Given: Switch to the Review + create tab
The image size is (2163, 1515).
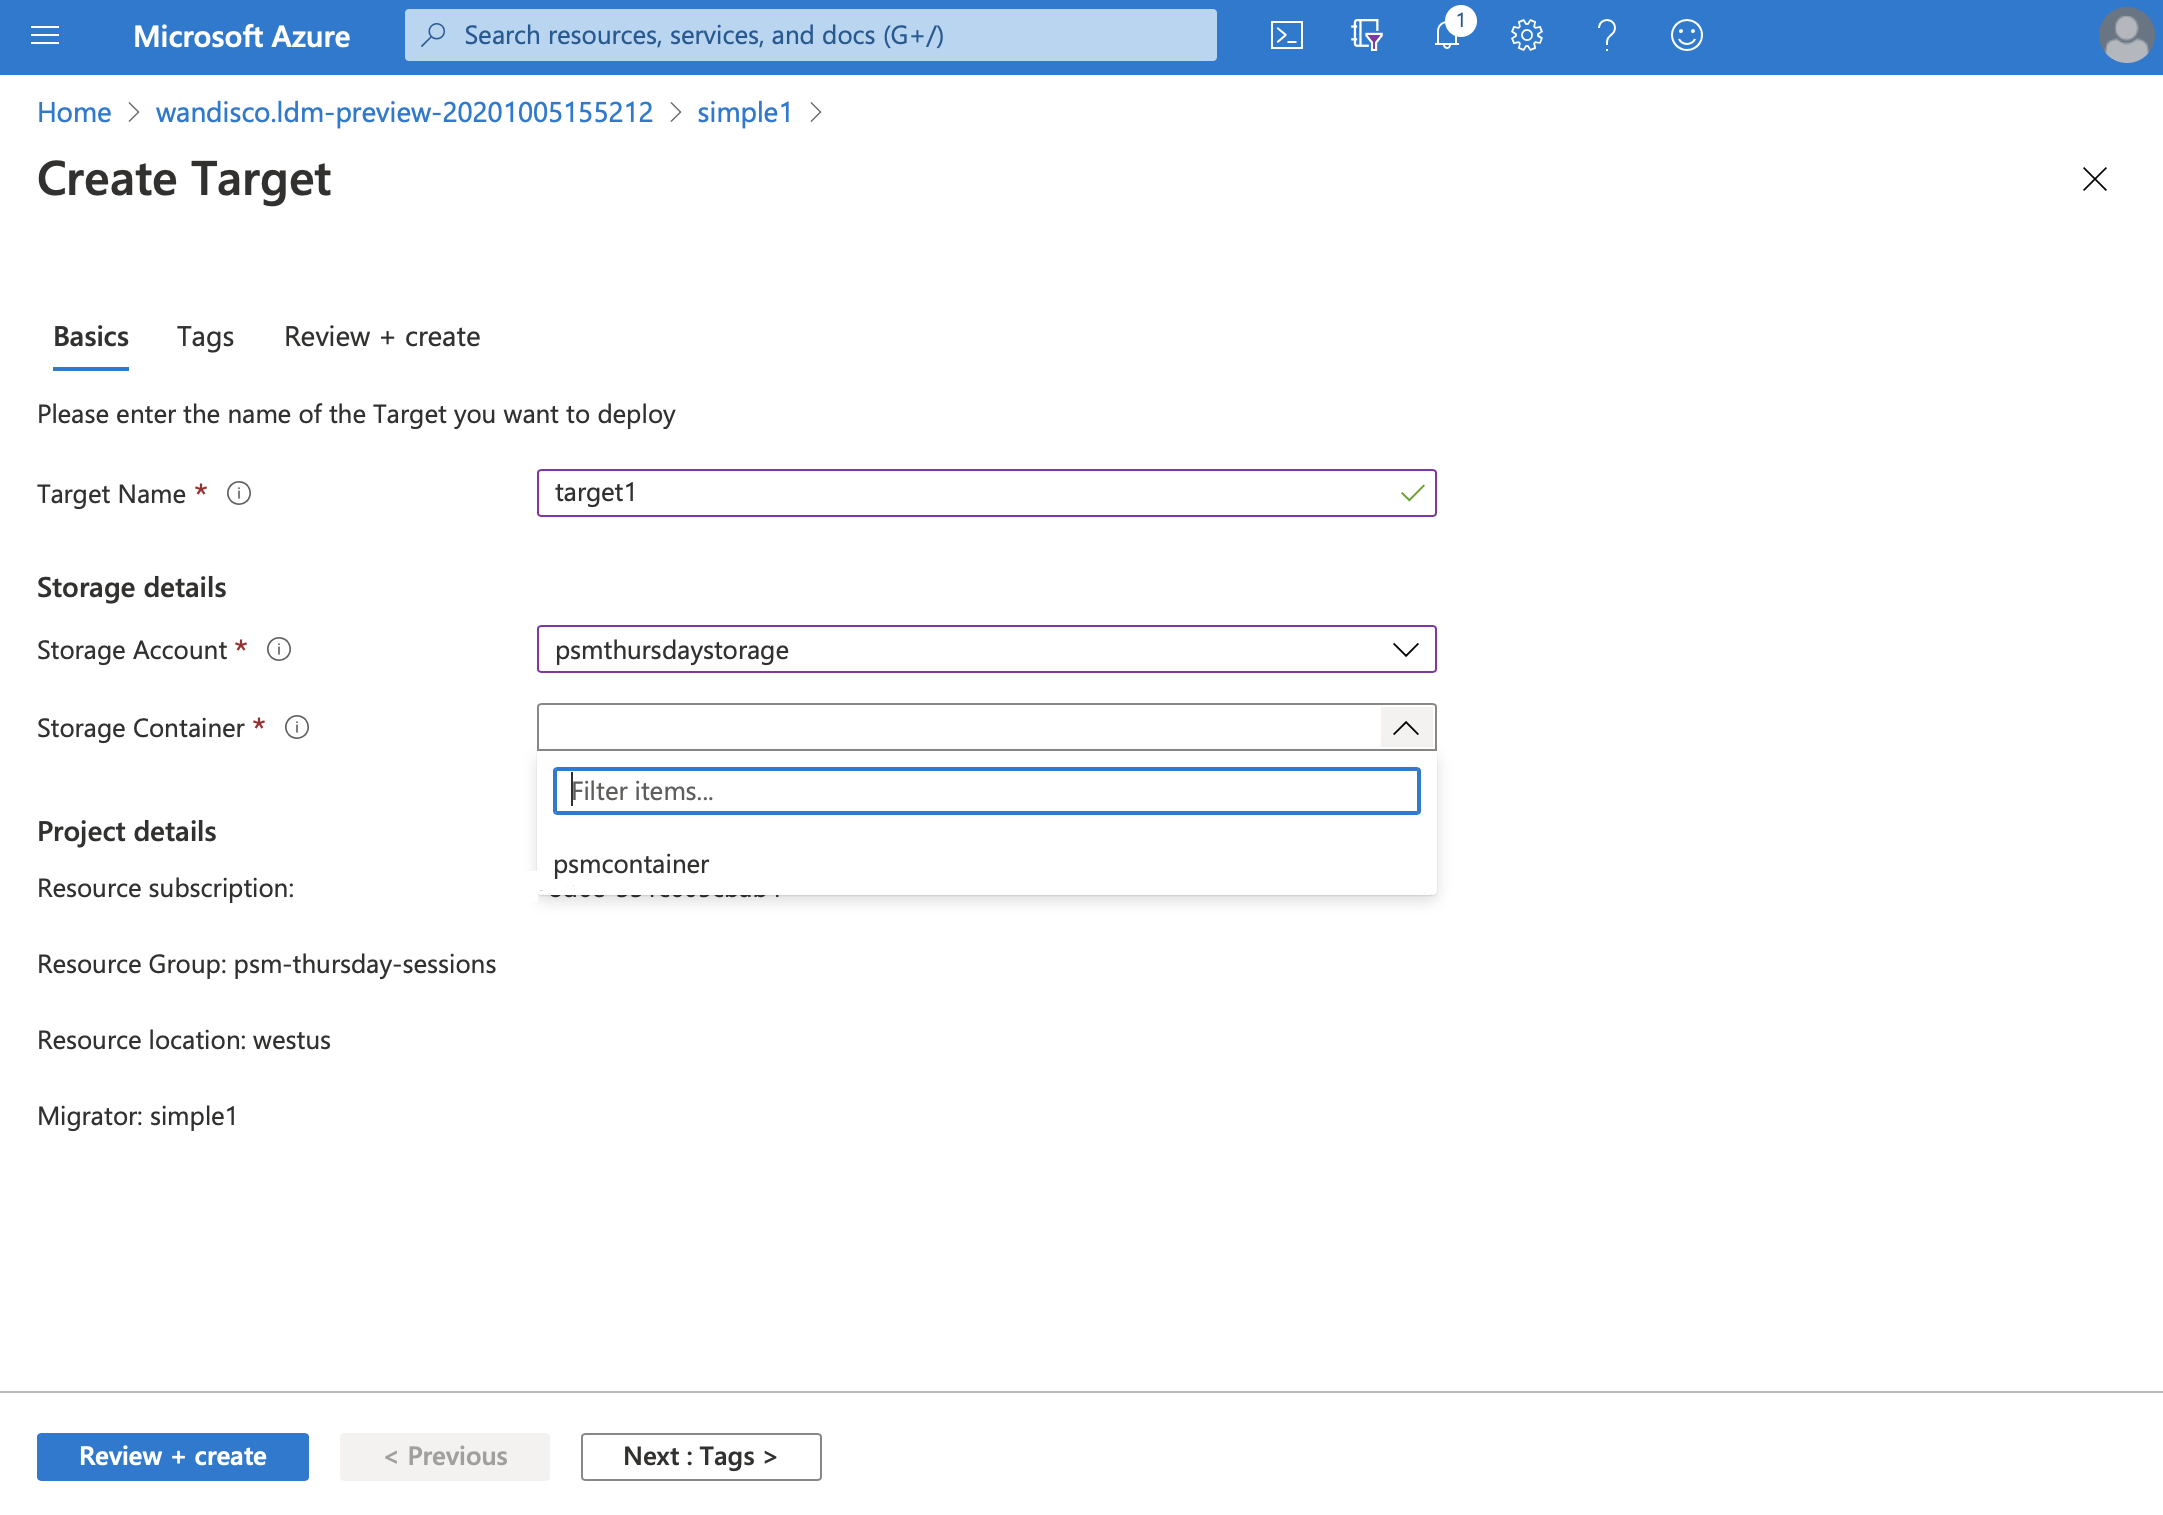Looking at the screenshot, I should pyautogui.click(x=381, y=335).
